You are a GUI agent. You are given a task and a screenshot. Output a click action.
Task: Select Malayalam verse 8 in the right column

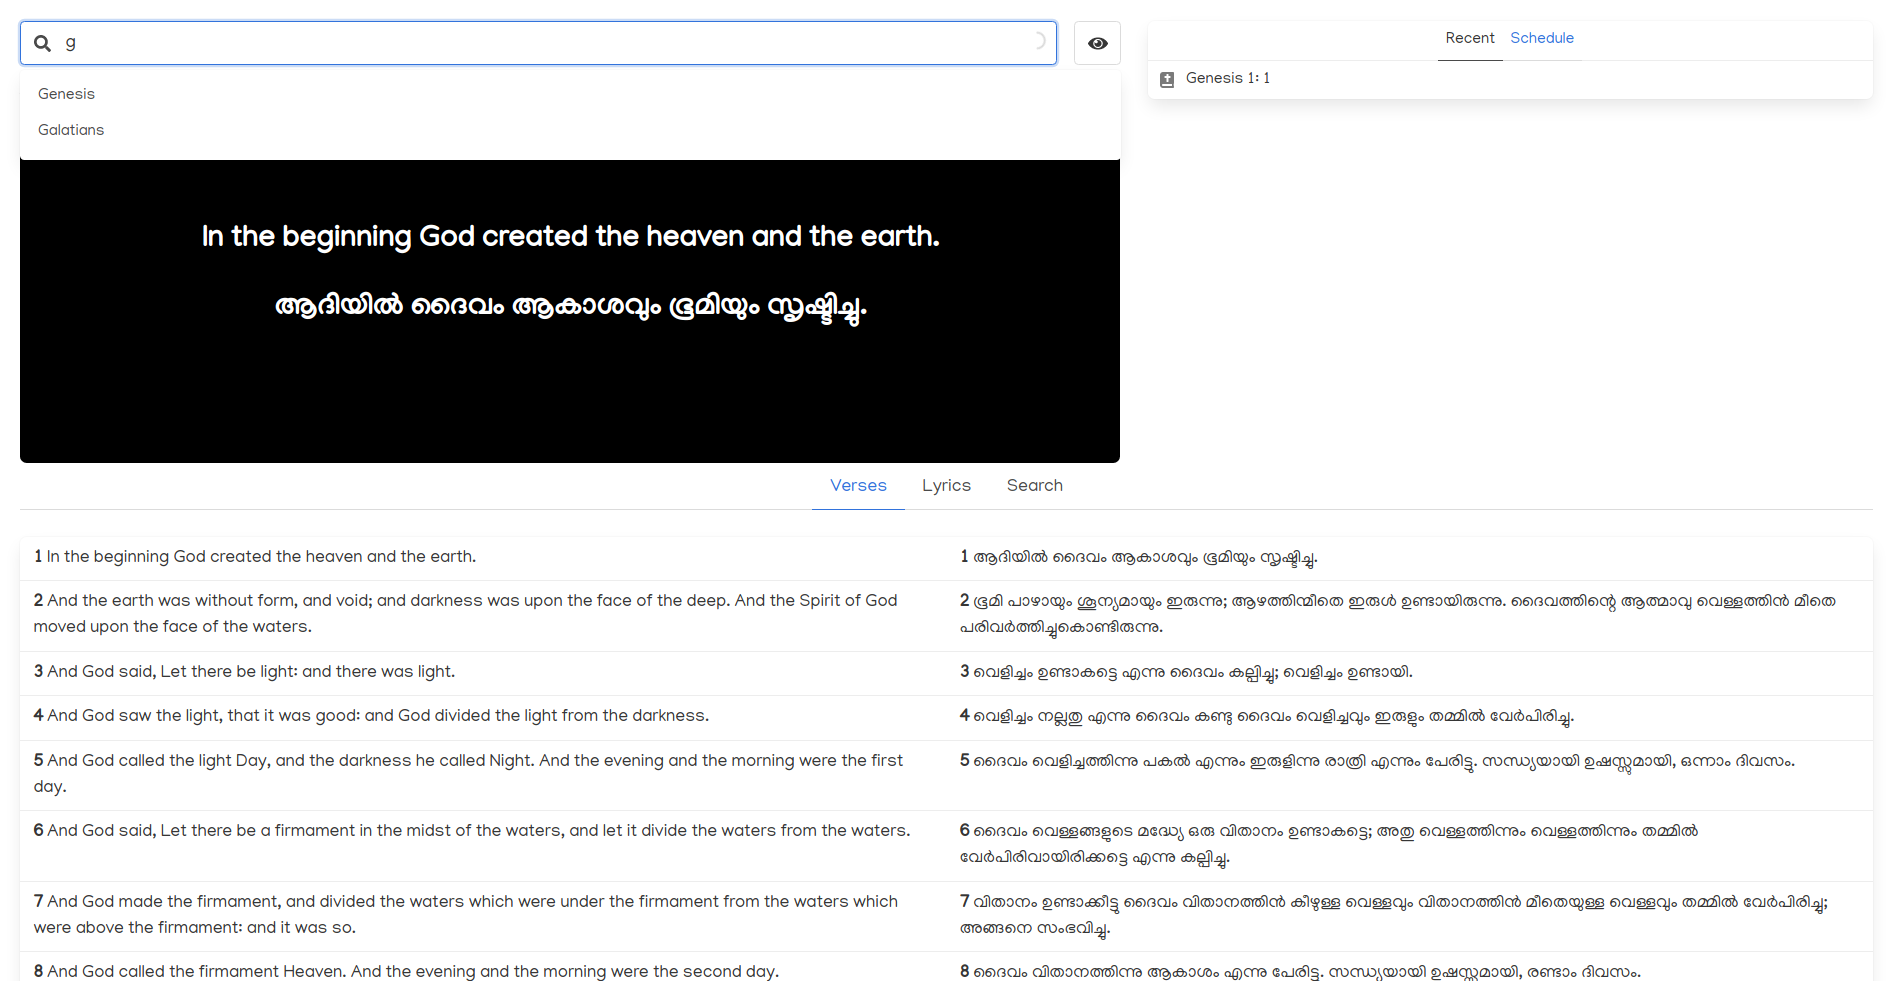pyautogui.click(x=1409, y=968)
